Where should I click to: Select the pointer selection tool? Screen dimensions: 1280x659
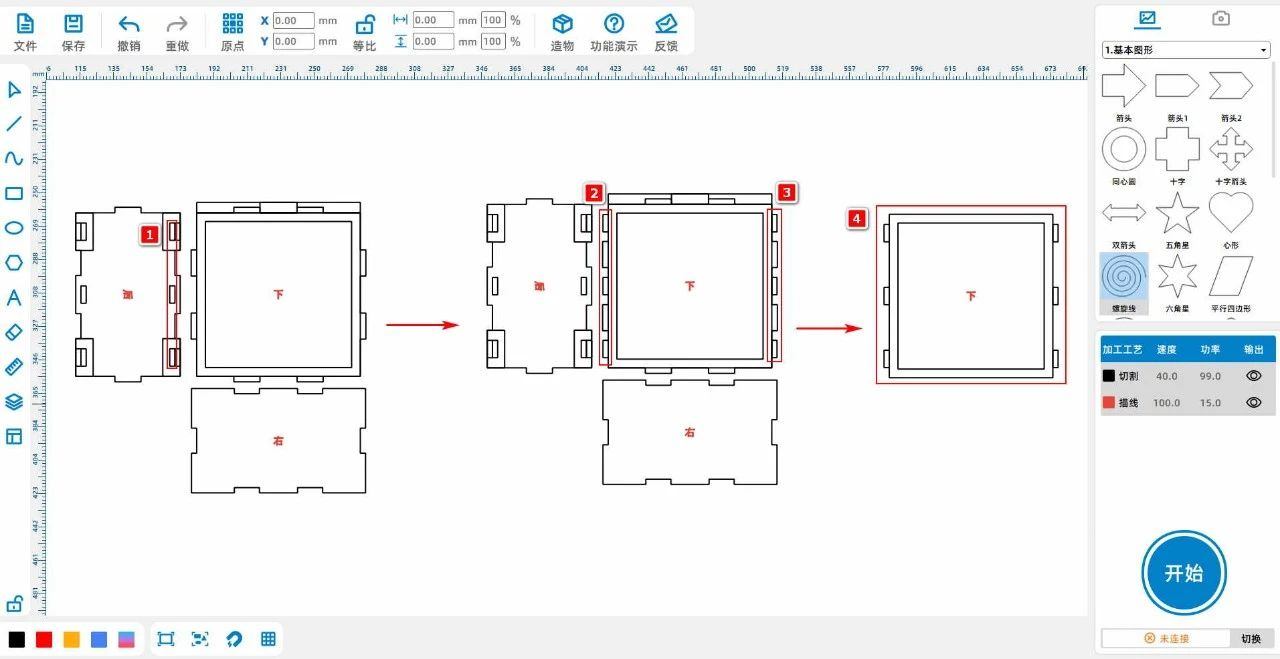point(14,90)
